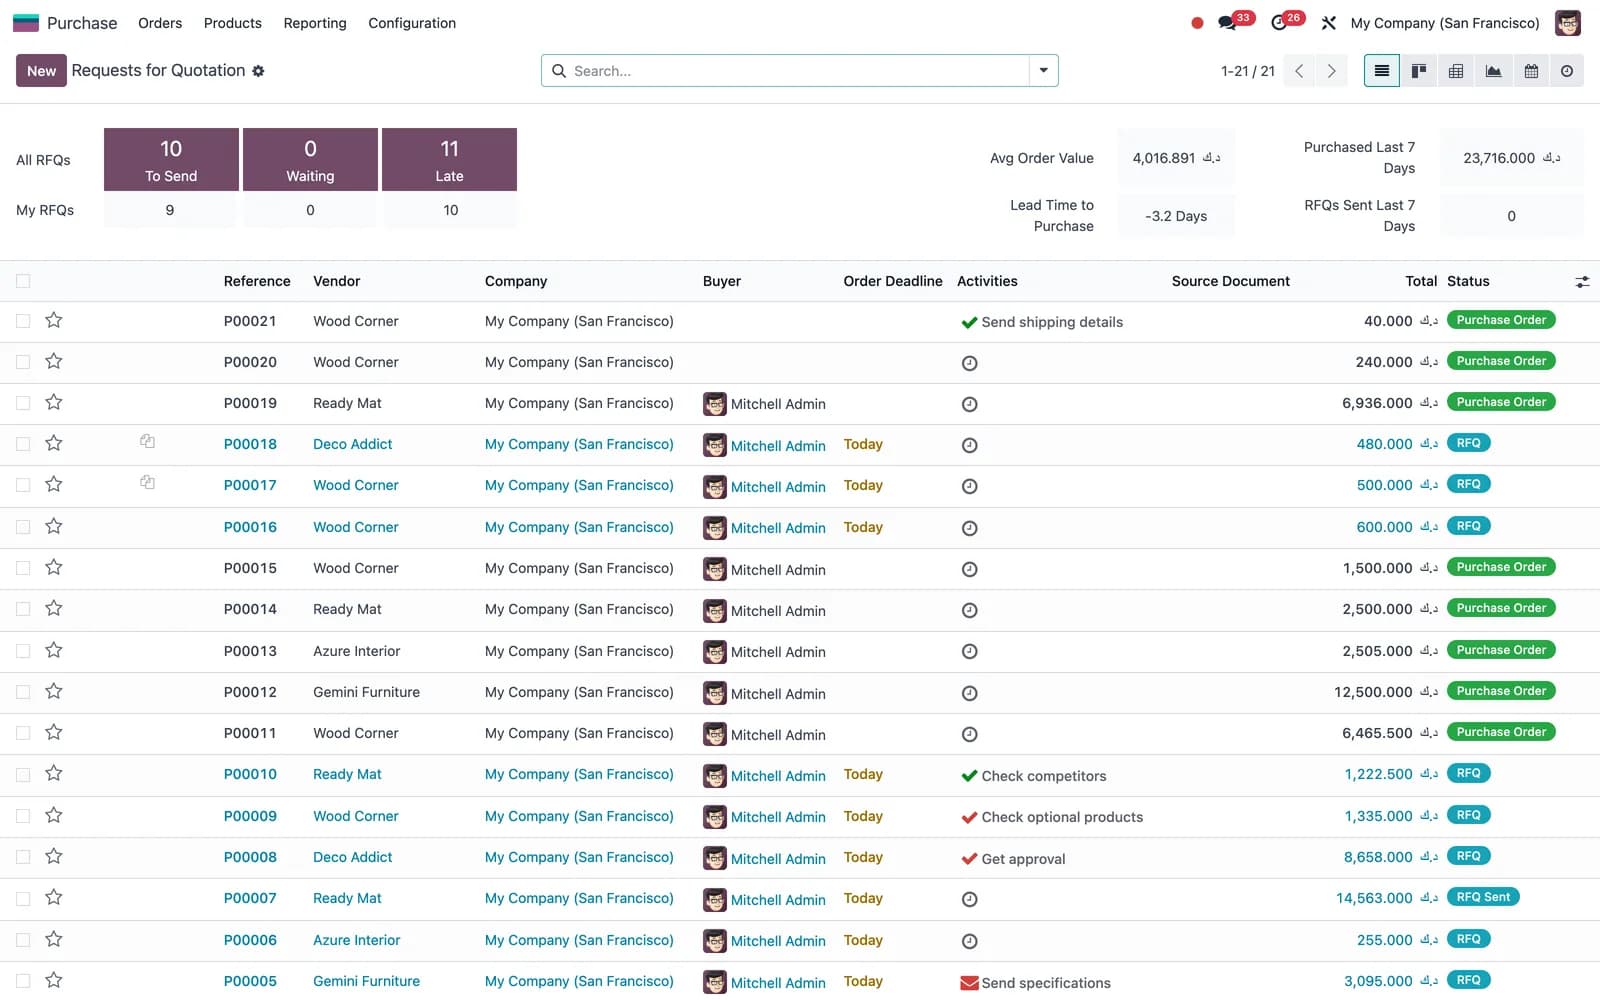Switch to the Calendar view

click(x=1531, y=71)
